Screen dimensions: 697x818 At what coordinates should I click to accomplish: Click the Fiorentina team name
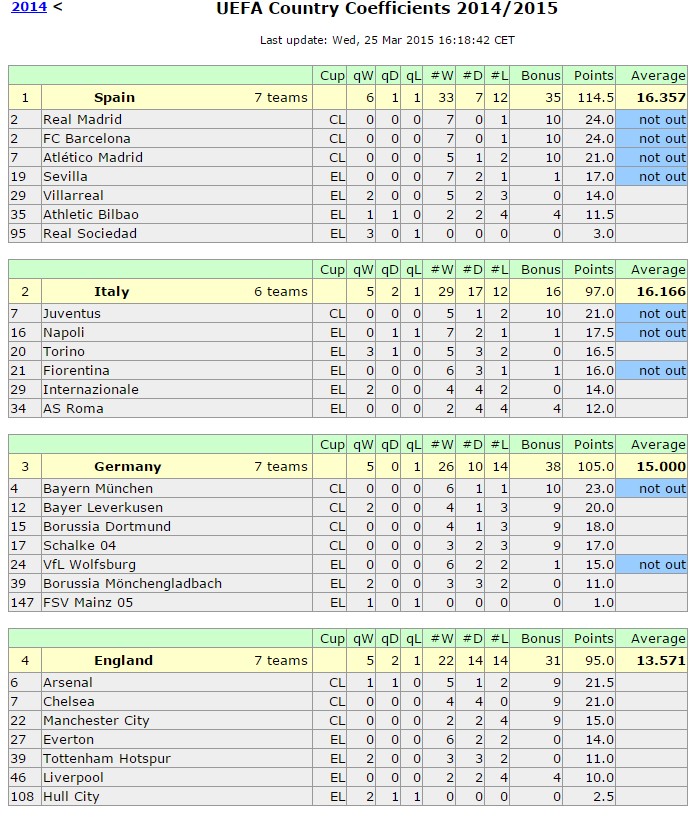(x=78, y=371)
